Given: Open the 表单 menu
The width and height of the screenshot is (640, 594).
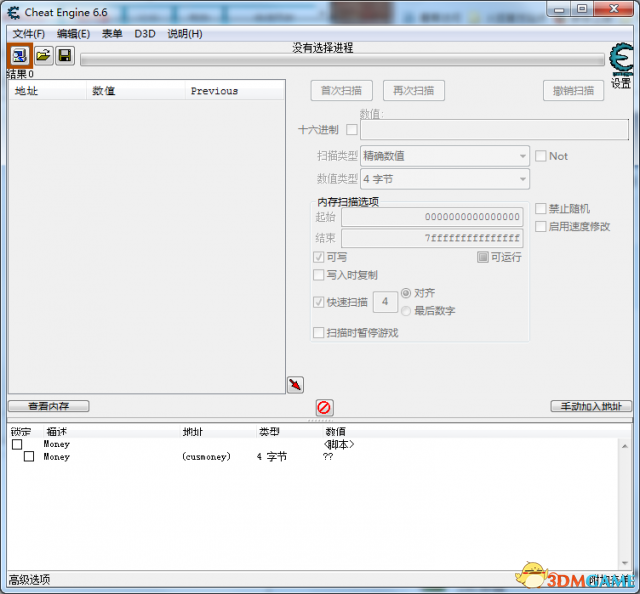Looking at the screenshot, I should pos(112,34).
